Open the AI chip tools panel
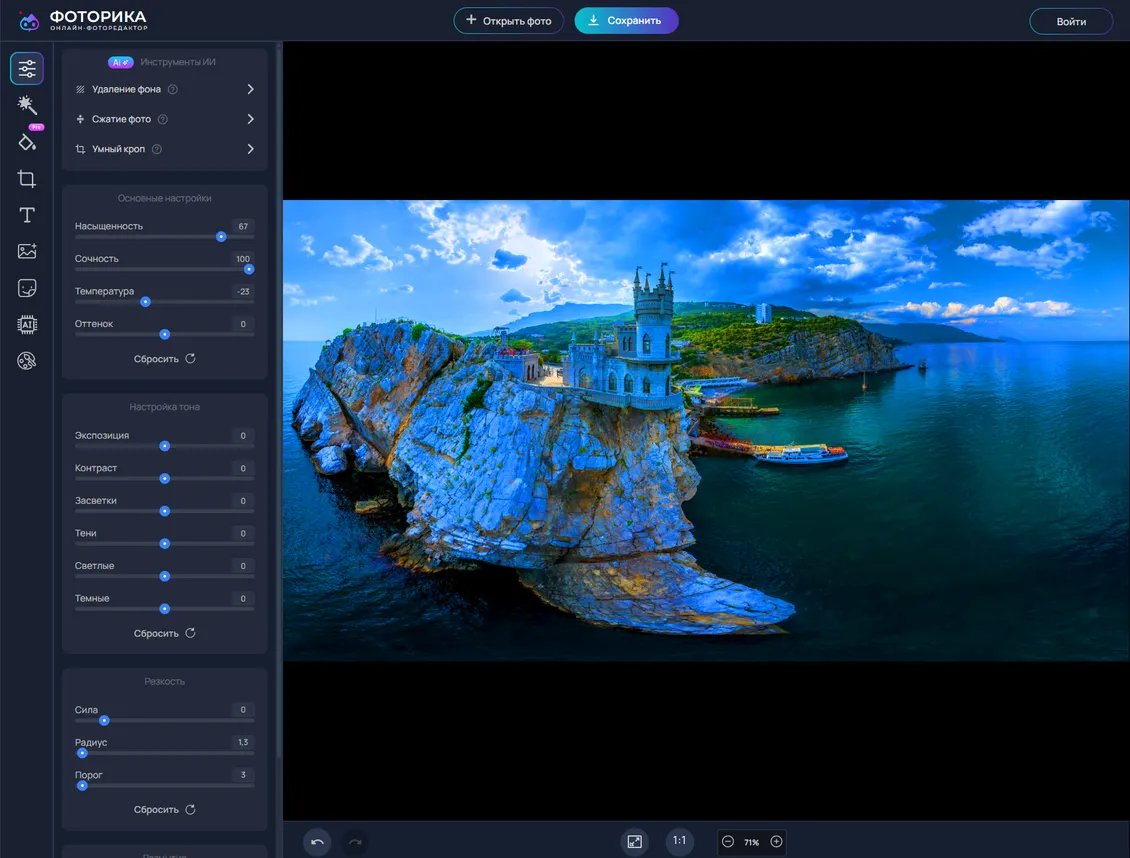Screen dimensions: 1130x858 (27, 324)
